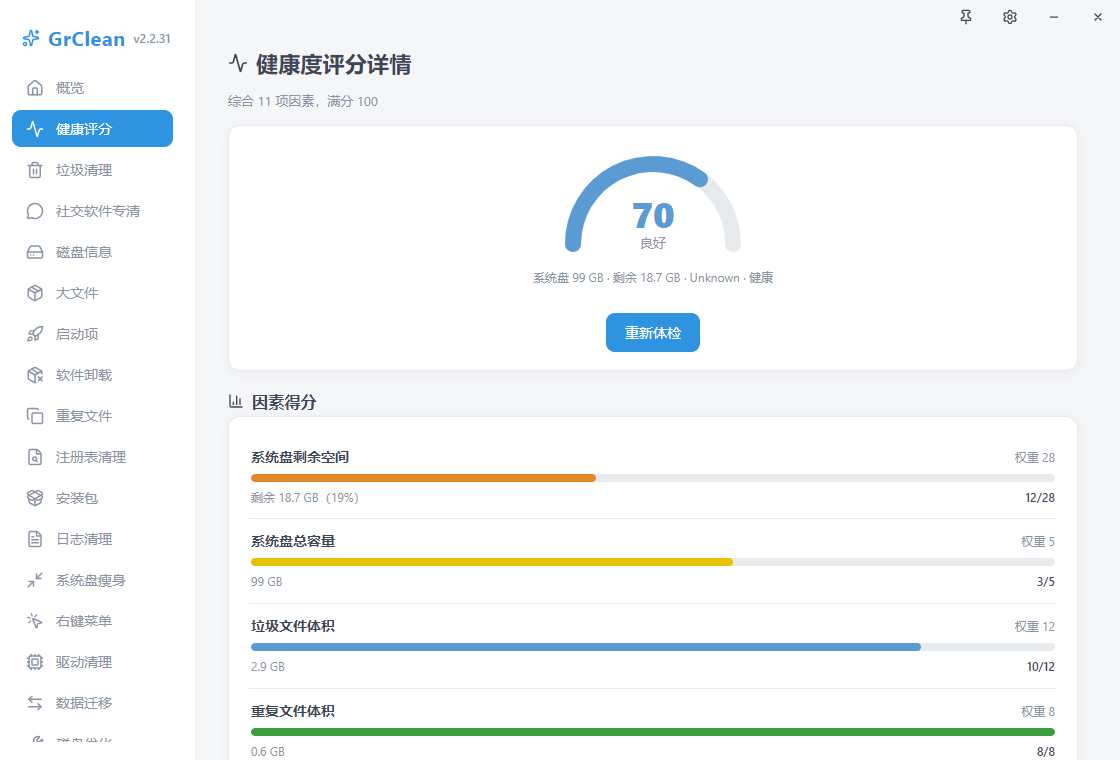
Task: Click the 3/5 score value
Action: (x=1046, y=582)
